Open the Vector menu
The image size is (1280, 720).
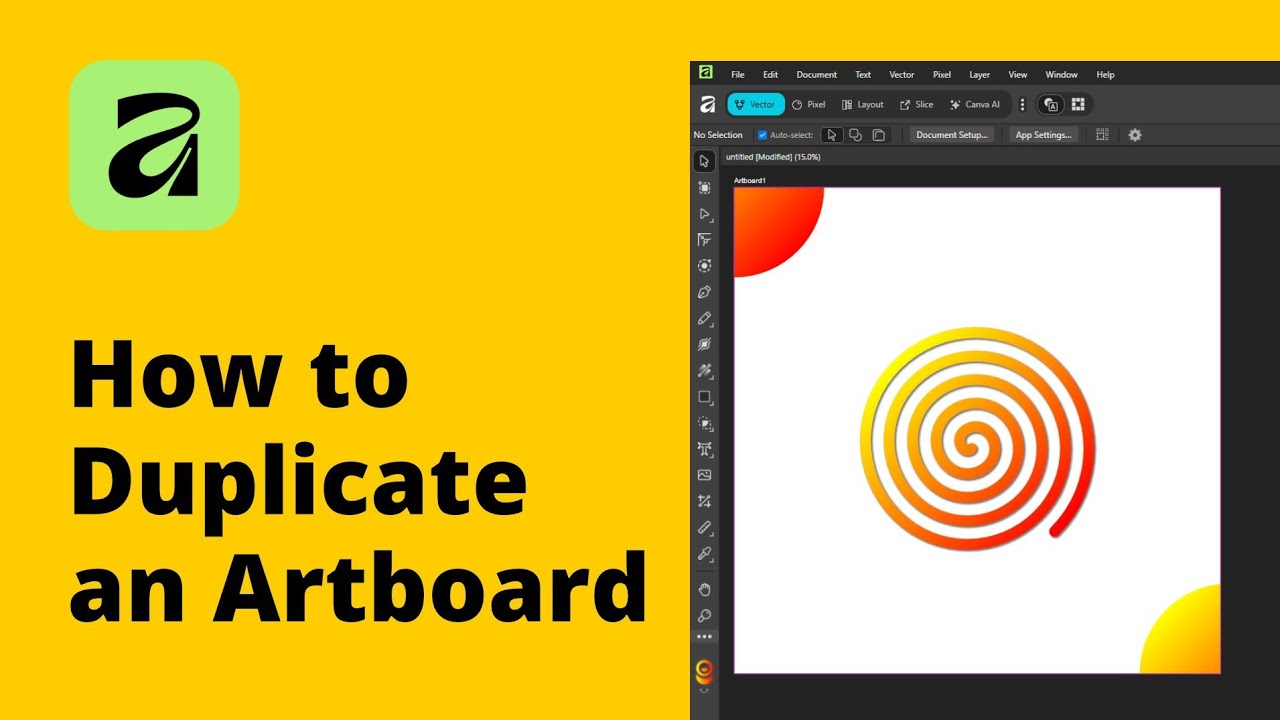pyautogui.click(x=901, y=74)
